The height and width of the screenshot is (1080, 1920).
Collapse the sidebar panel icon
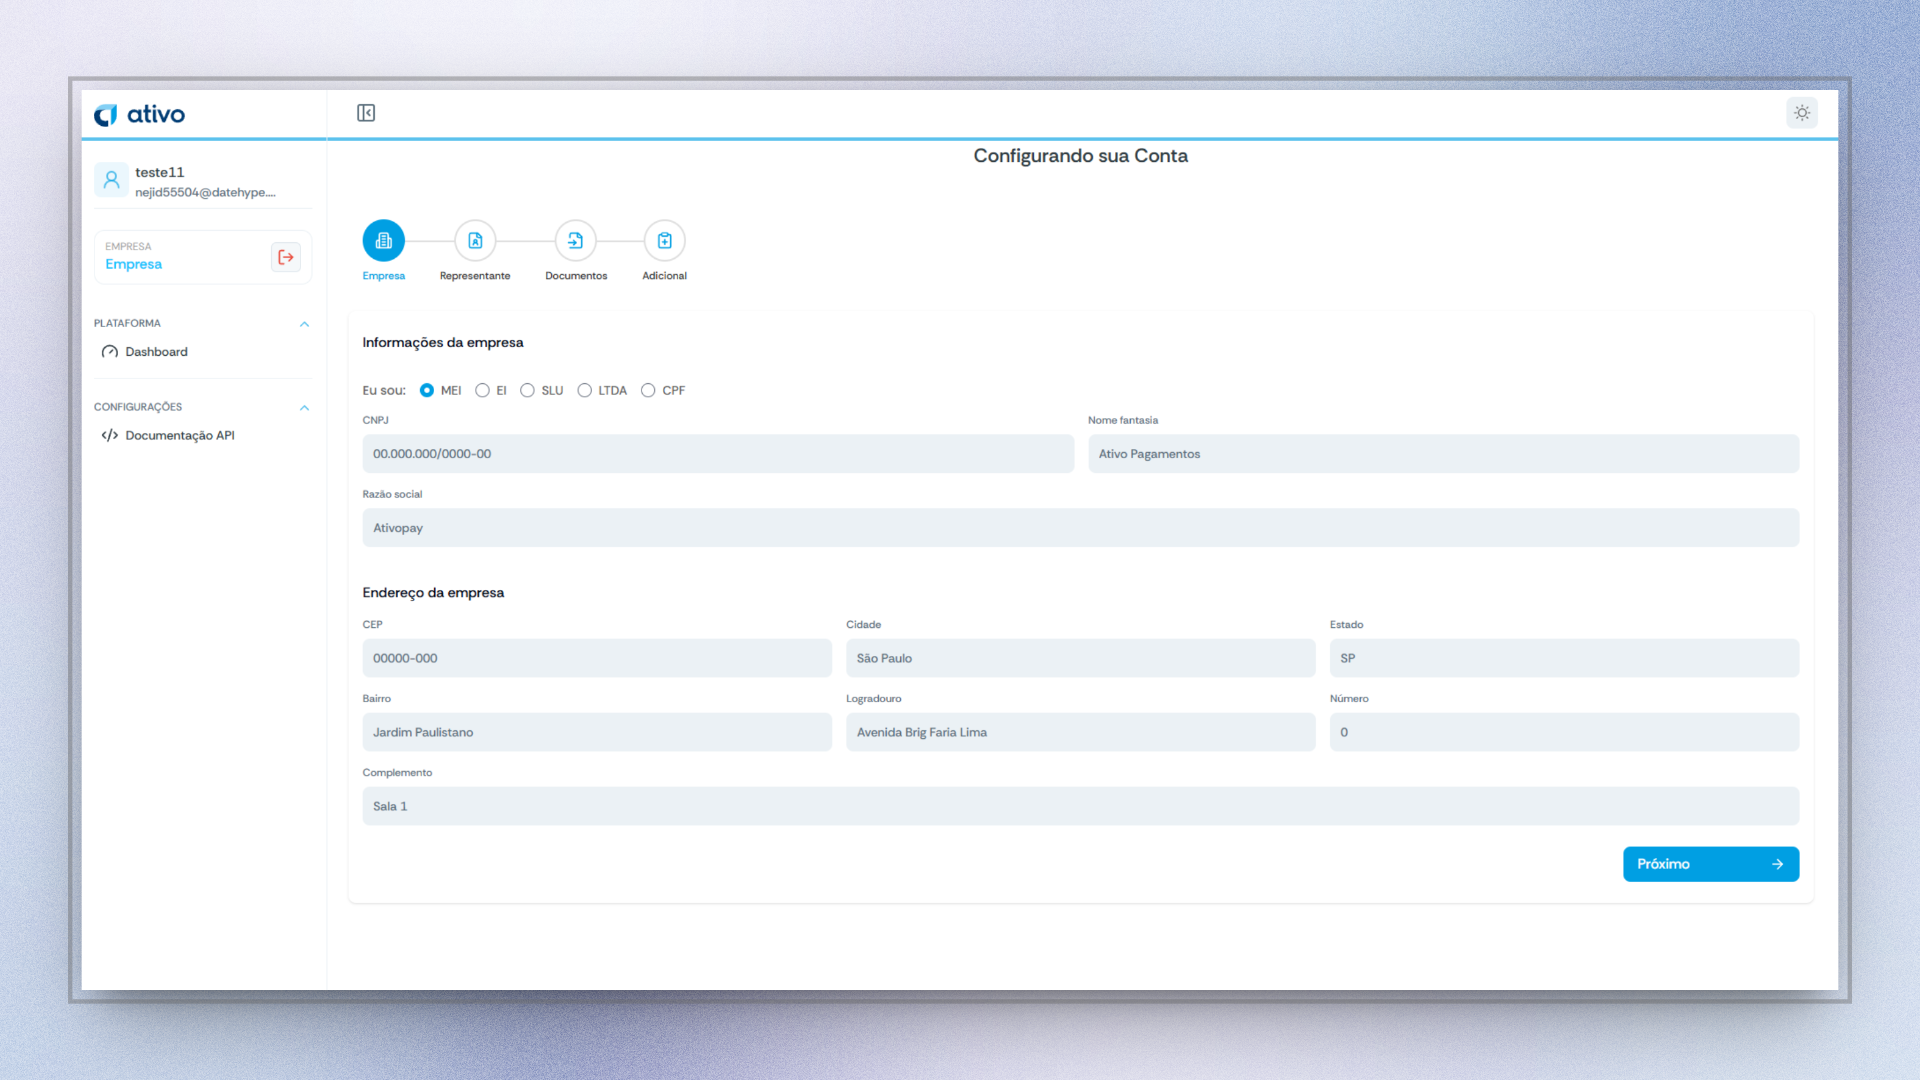[x=366, y=113]
